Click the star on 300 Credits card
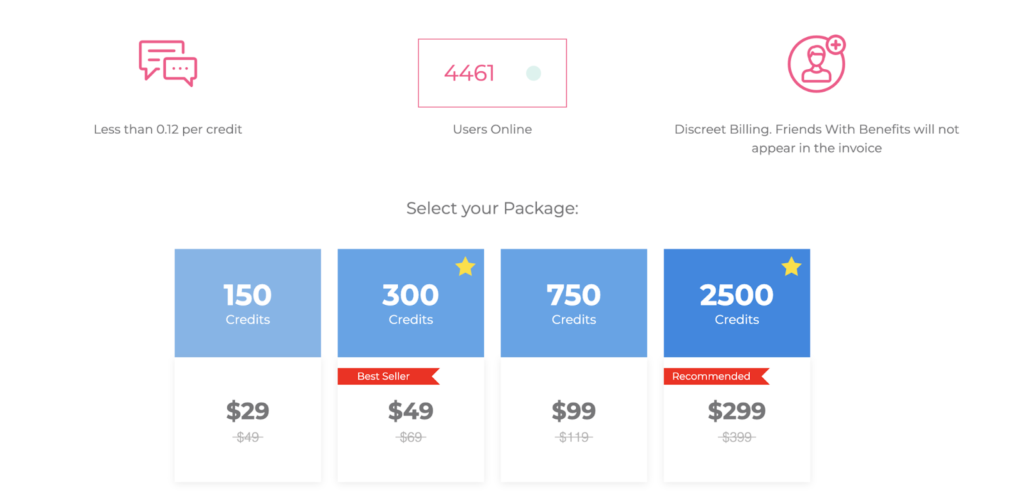 tap(465, 266)
